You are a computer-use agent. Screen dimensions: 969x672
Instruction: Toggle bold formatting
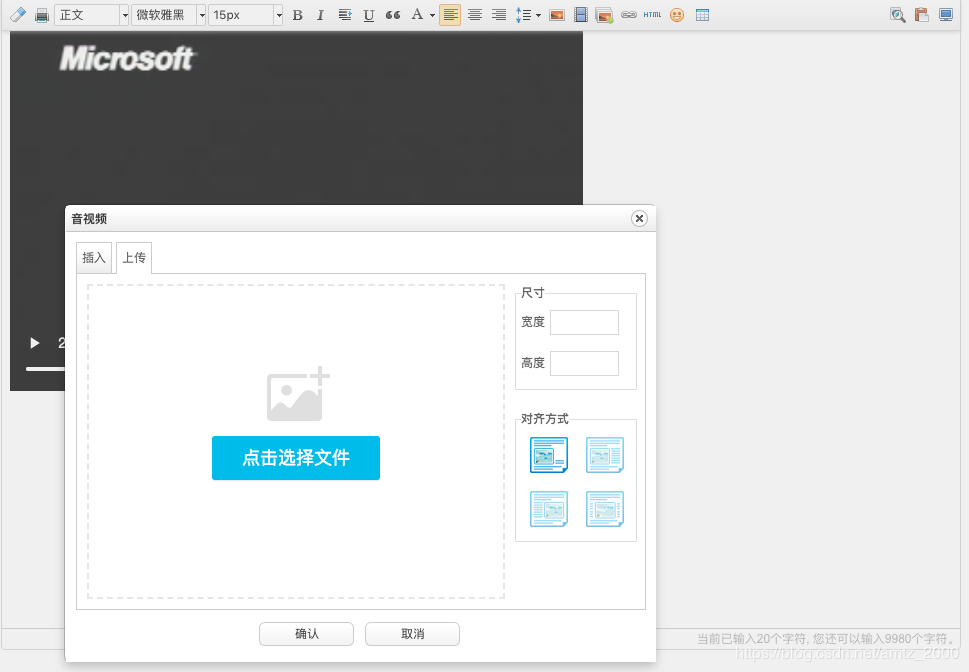(x=297, y=15)
